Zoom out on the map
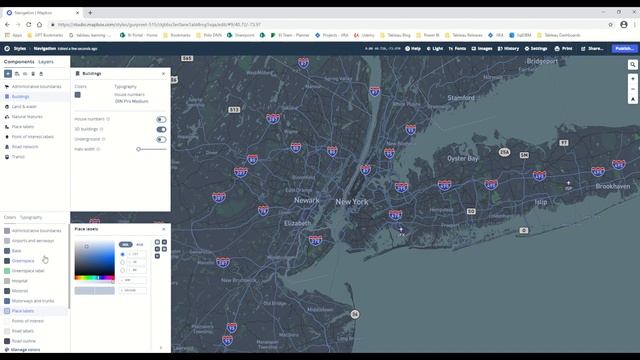The height and width of the screenshot is (360, 640). 633,89
